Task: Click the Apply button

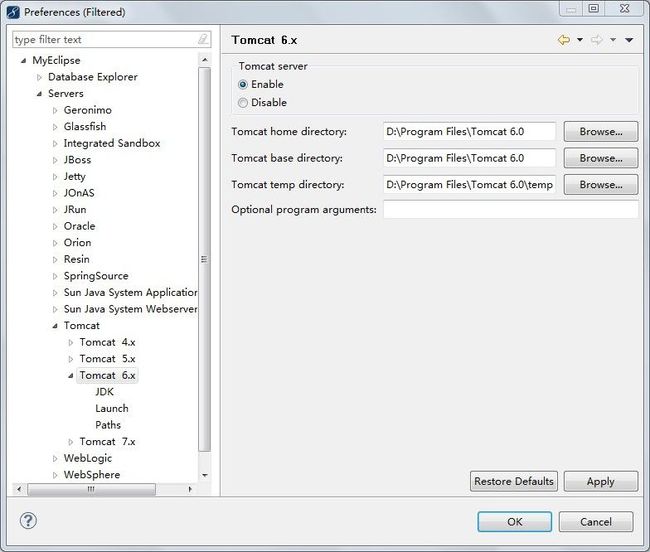Action: [x=601, y=481]
